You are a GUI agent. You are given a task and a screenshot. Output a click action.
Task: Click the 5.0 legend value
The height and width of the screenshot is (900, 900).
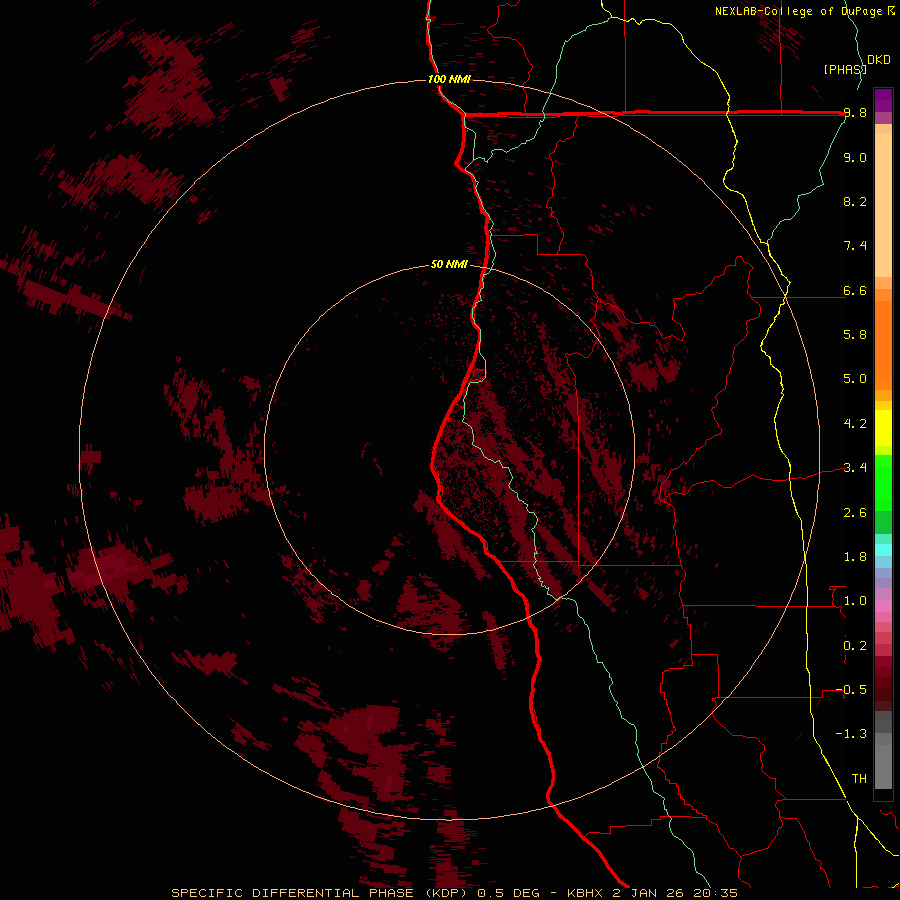coord(855,379)
